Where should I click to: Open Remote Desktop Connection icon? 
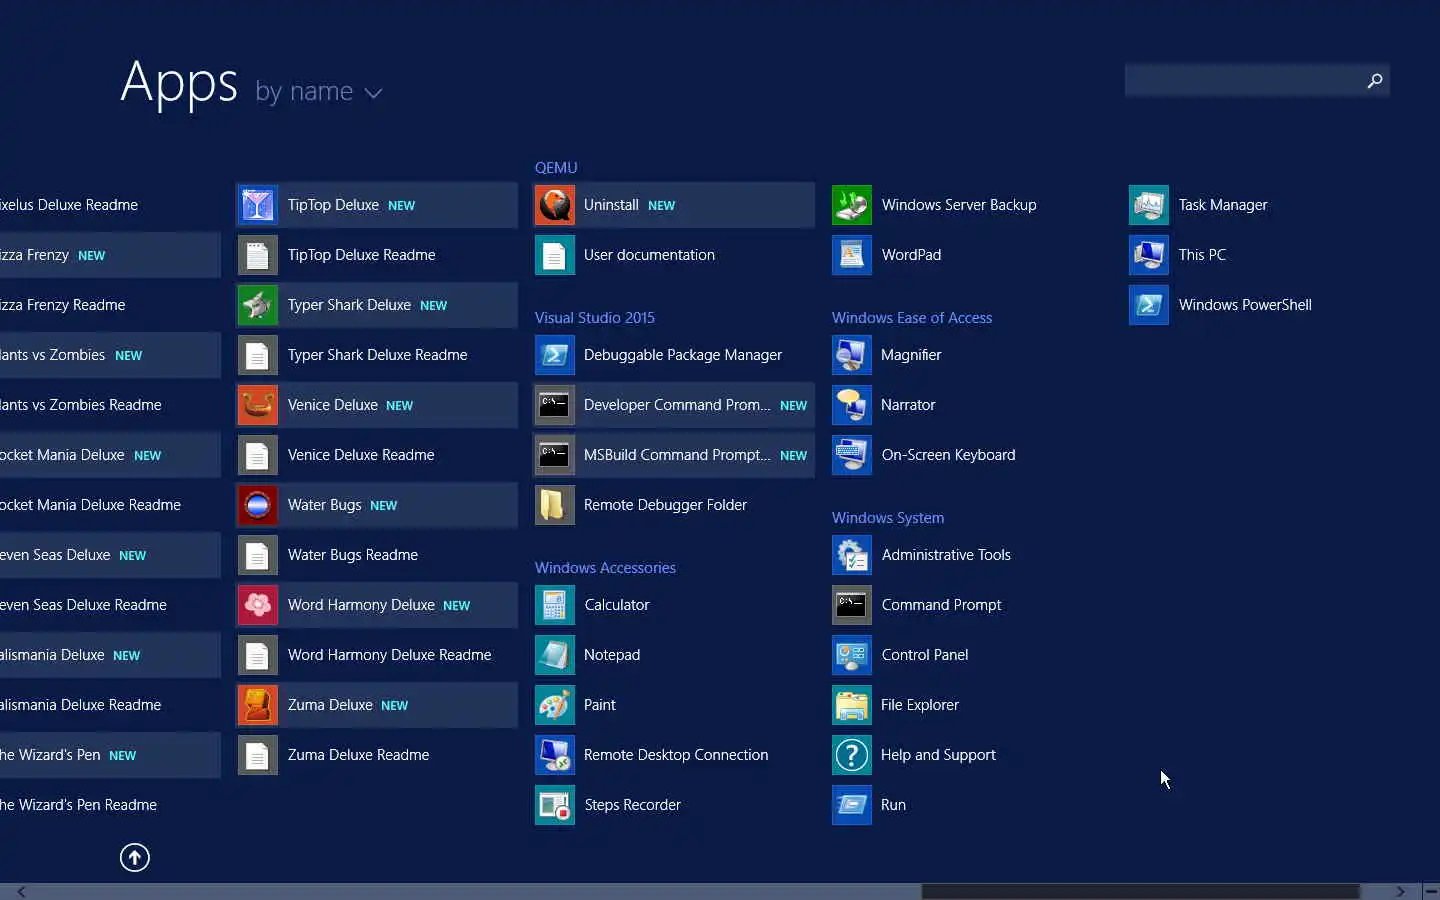coord(554,755)
